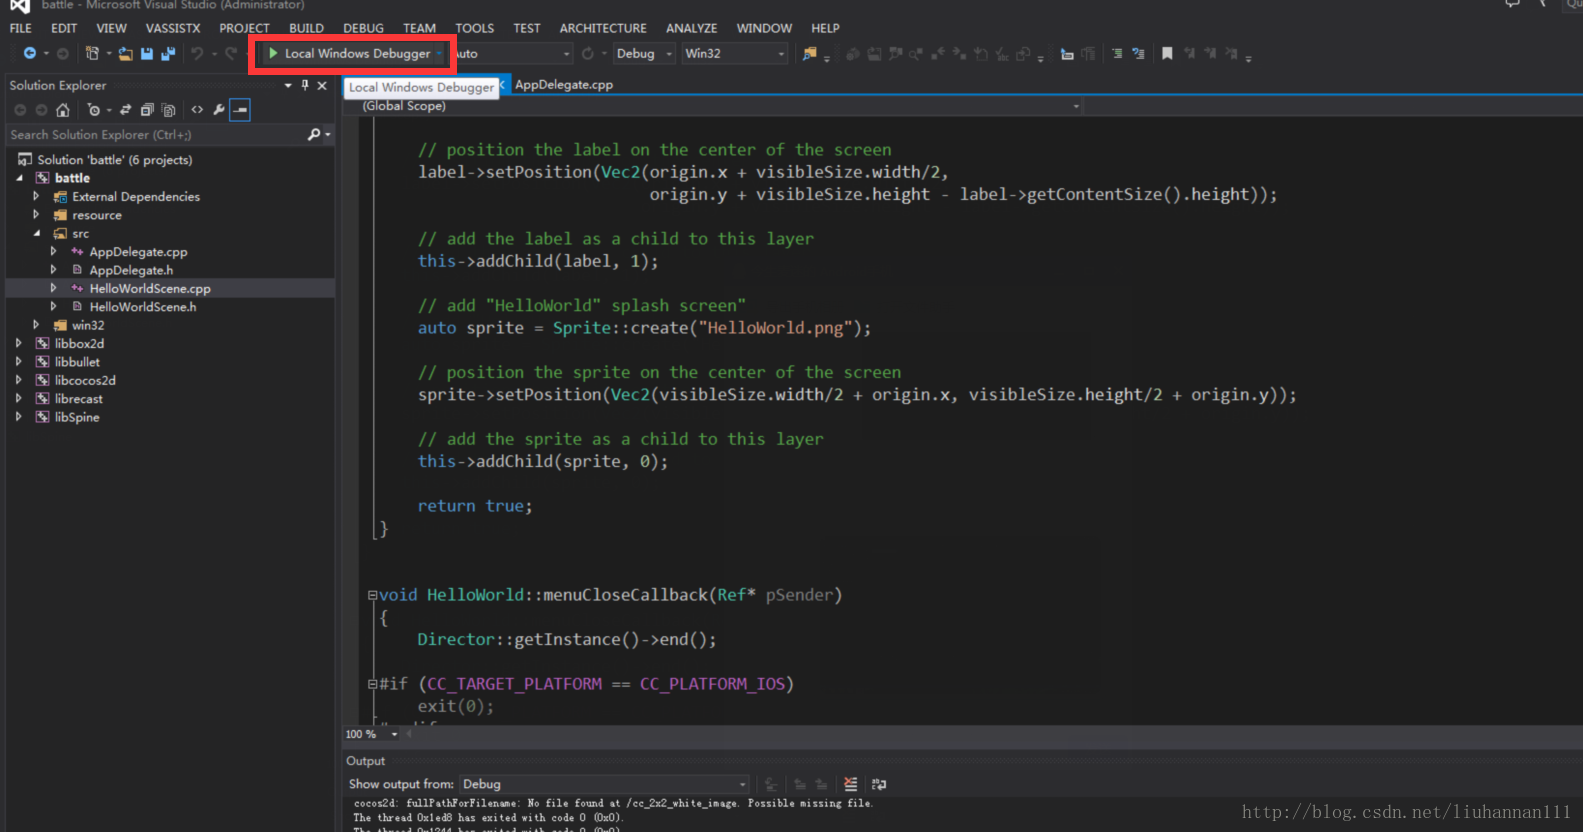Start Local Windows Debugger
1583x832 pixels.
click(x=349, y=53)
